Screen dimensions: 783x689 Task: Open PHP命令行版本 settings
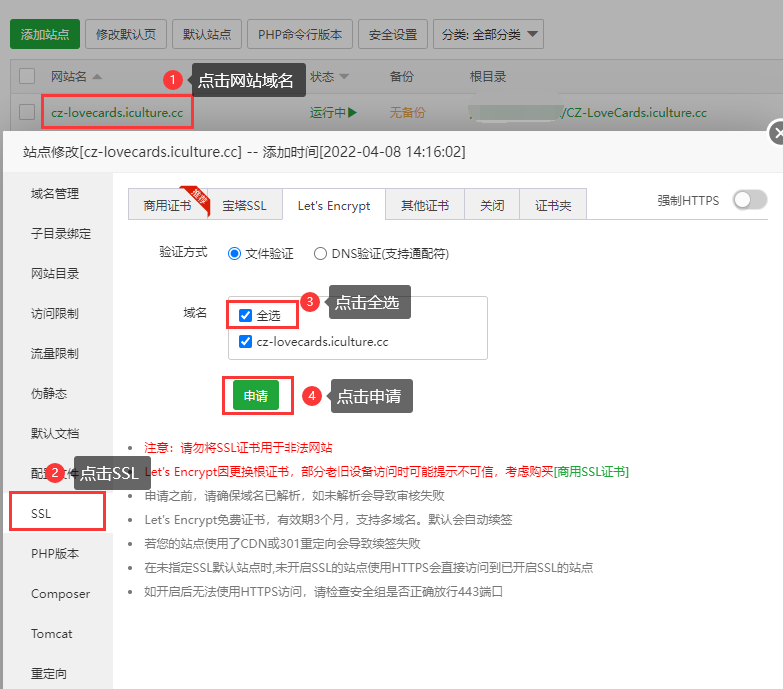click(x=300, y=34)
